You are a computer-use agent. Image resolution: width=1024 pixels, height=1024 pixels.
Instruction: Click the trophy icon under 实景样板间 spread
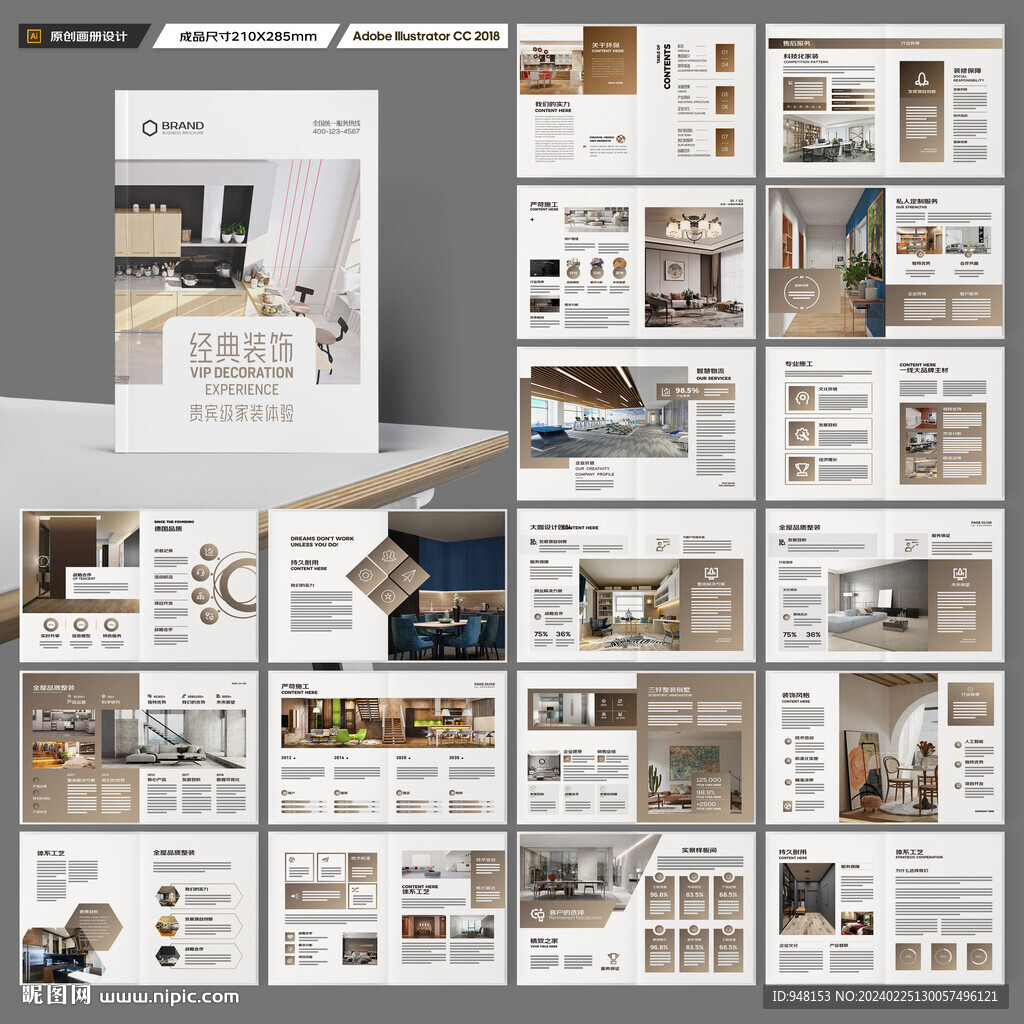coord(613,958)
